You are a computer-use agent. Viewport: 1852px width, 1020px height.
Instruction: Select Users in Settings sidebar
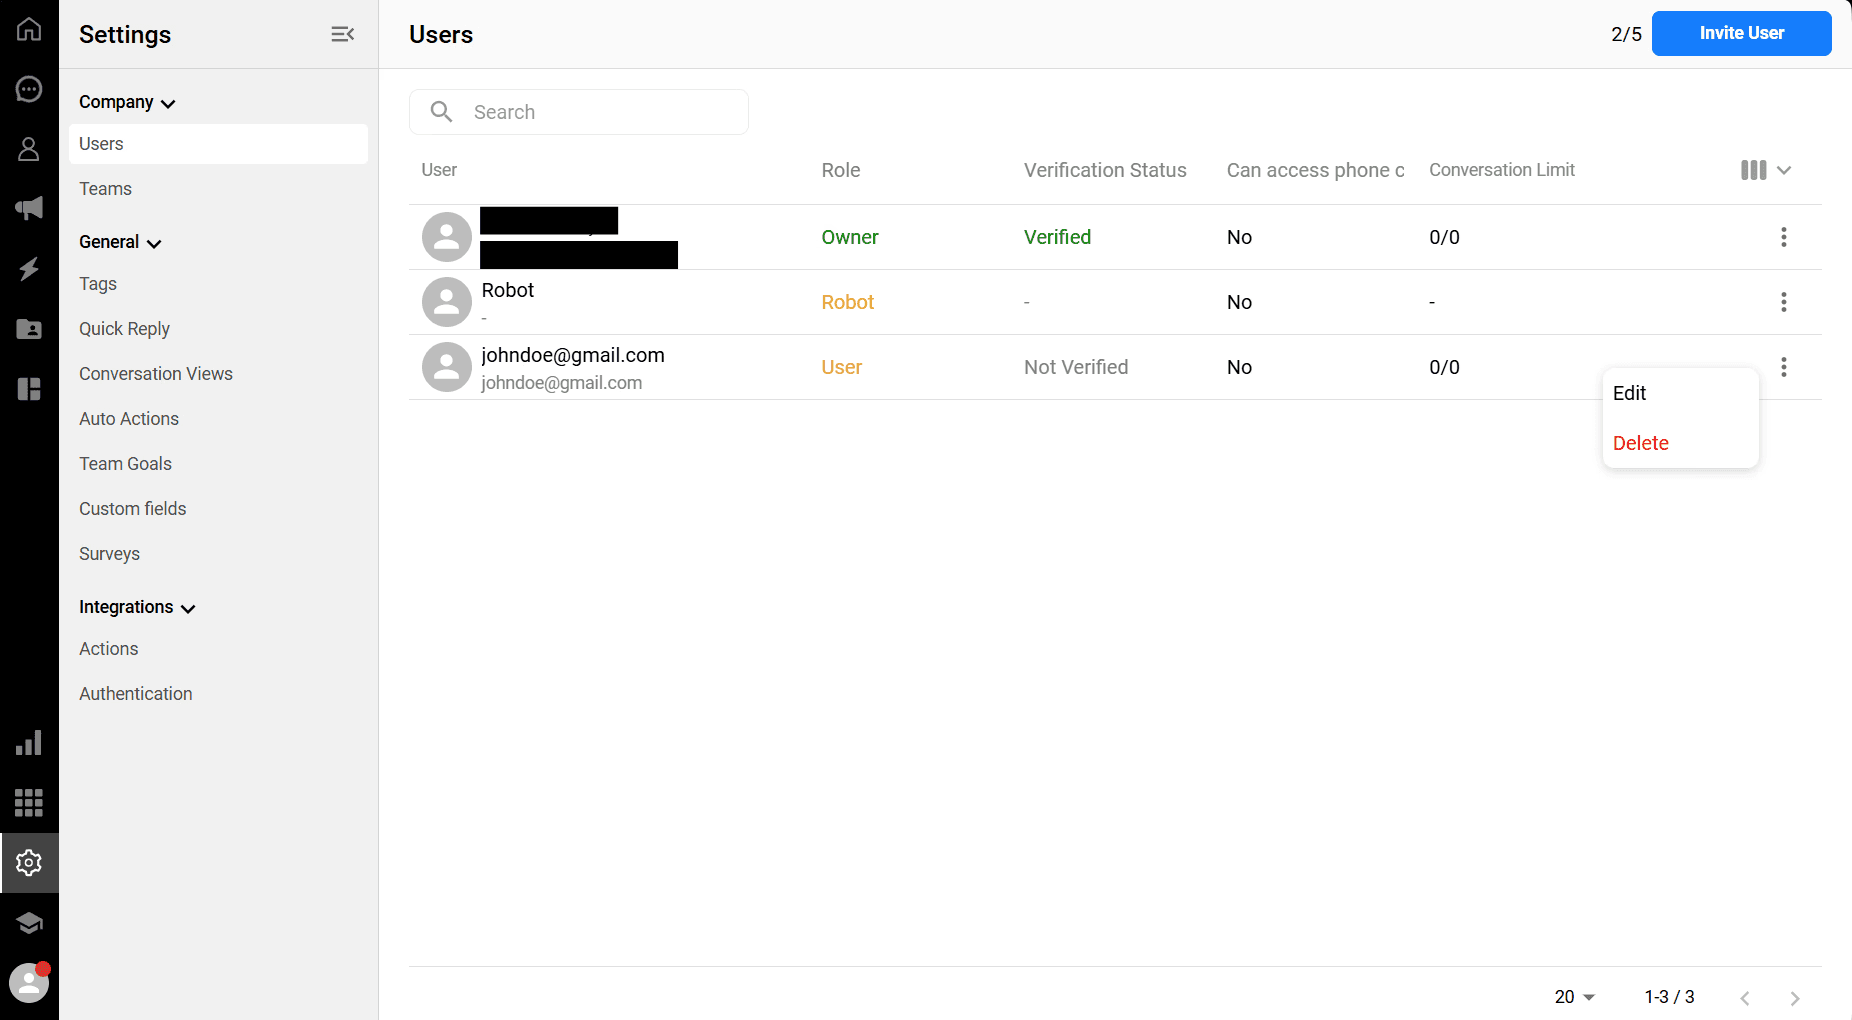tap(218, 144)
